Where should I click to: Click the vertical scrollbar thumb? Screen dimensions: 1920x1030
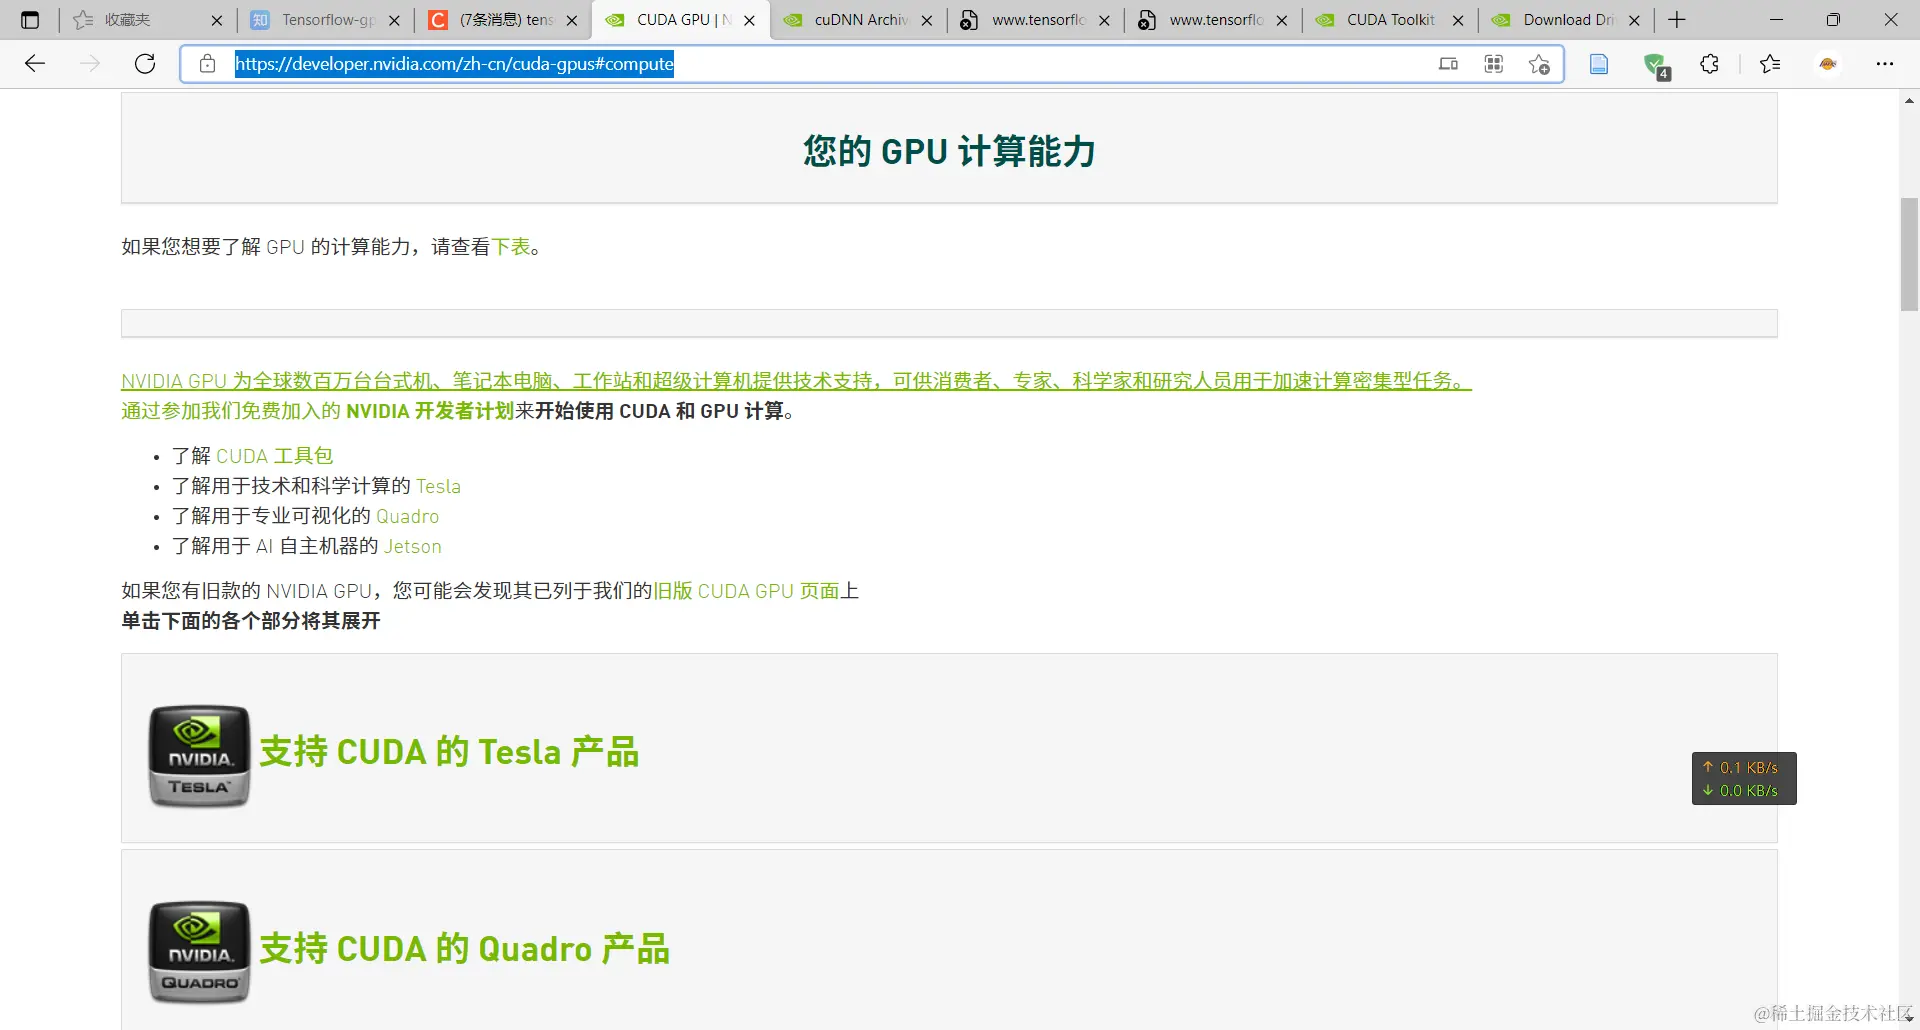point(1909,254)
